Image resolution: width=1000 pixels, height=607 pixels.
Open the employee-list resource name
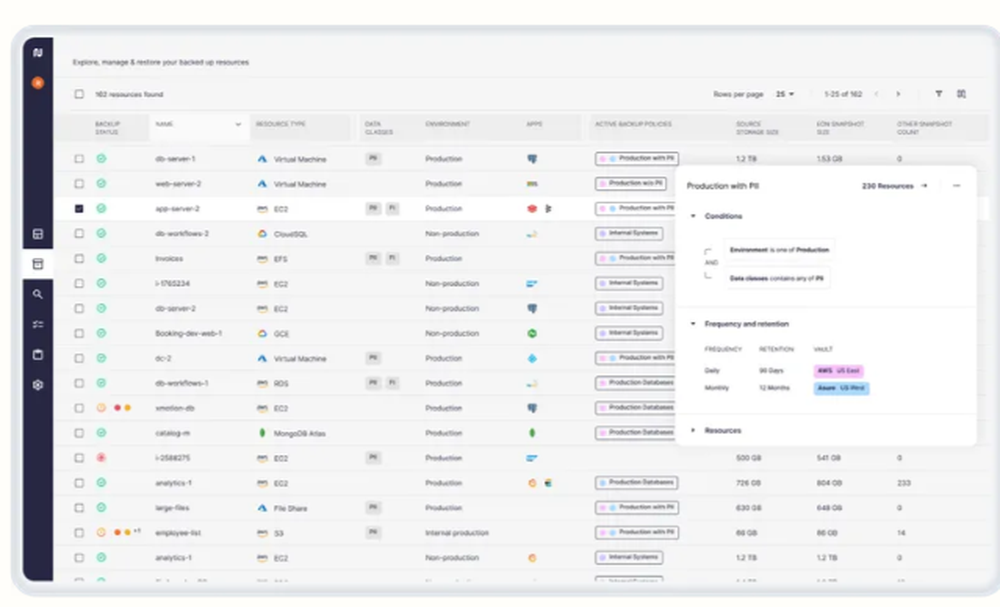[178, 533]
